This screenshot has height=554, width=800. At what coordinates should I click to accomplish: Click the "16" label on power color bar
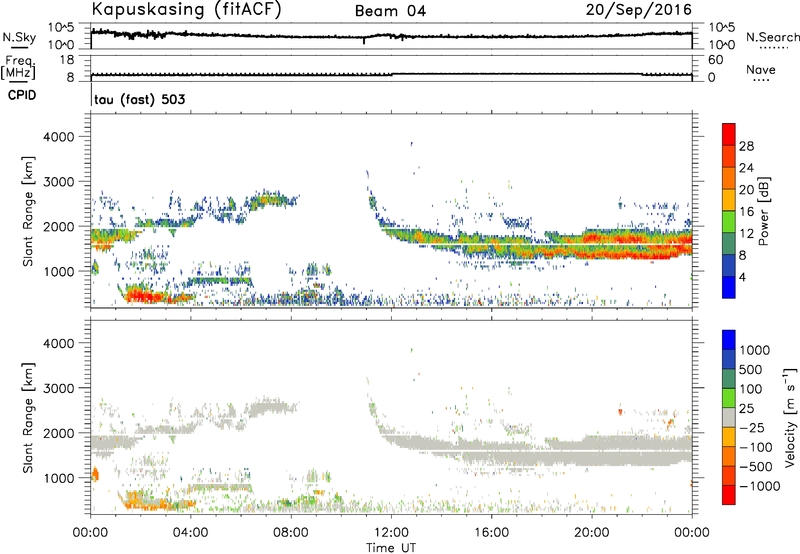tap(746, 212)
